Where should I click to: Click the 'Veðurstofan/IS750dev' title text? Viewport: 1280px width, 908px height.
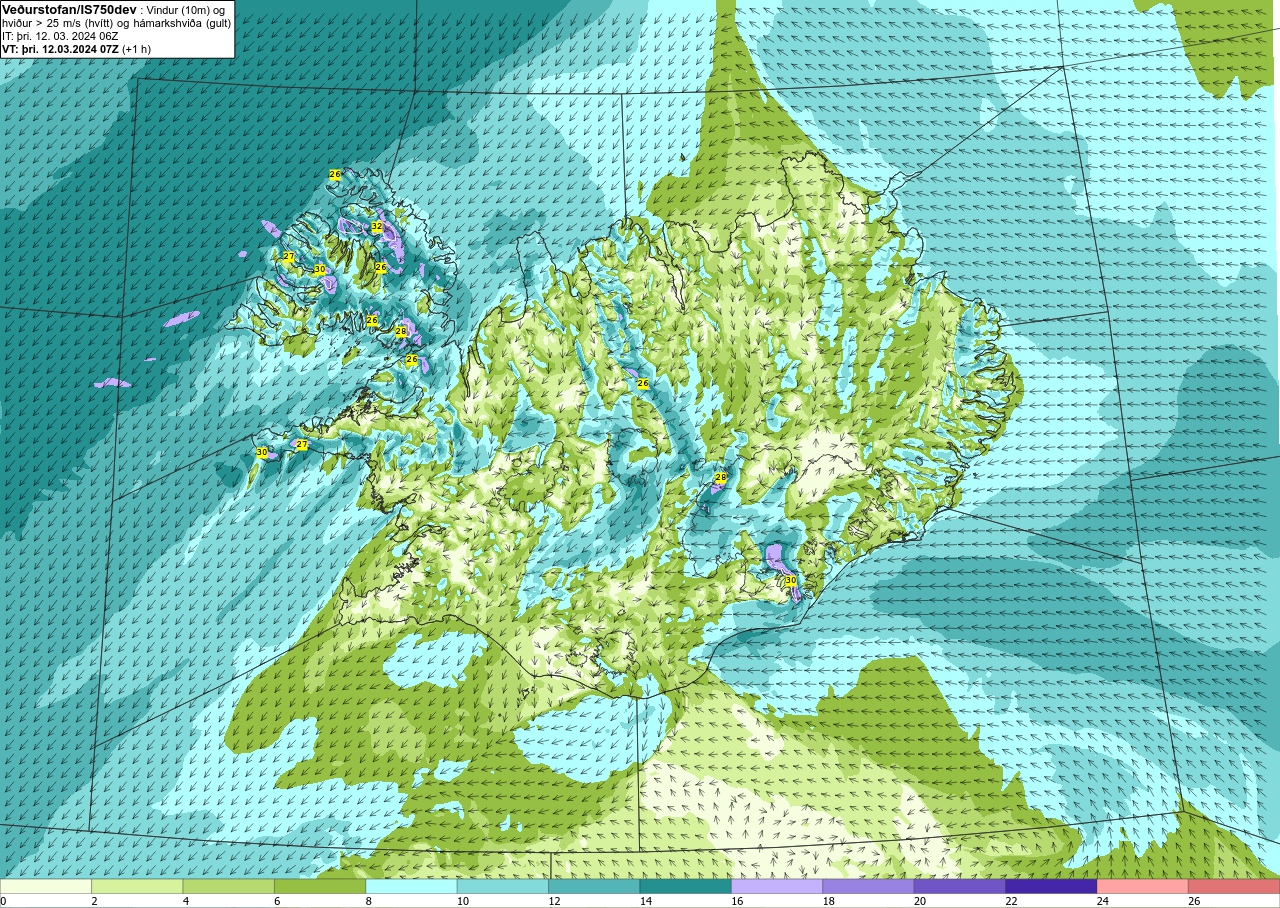(69, 9)
